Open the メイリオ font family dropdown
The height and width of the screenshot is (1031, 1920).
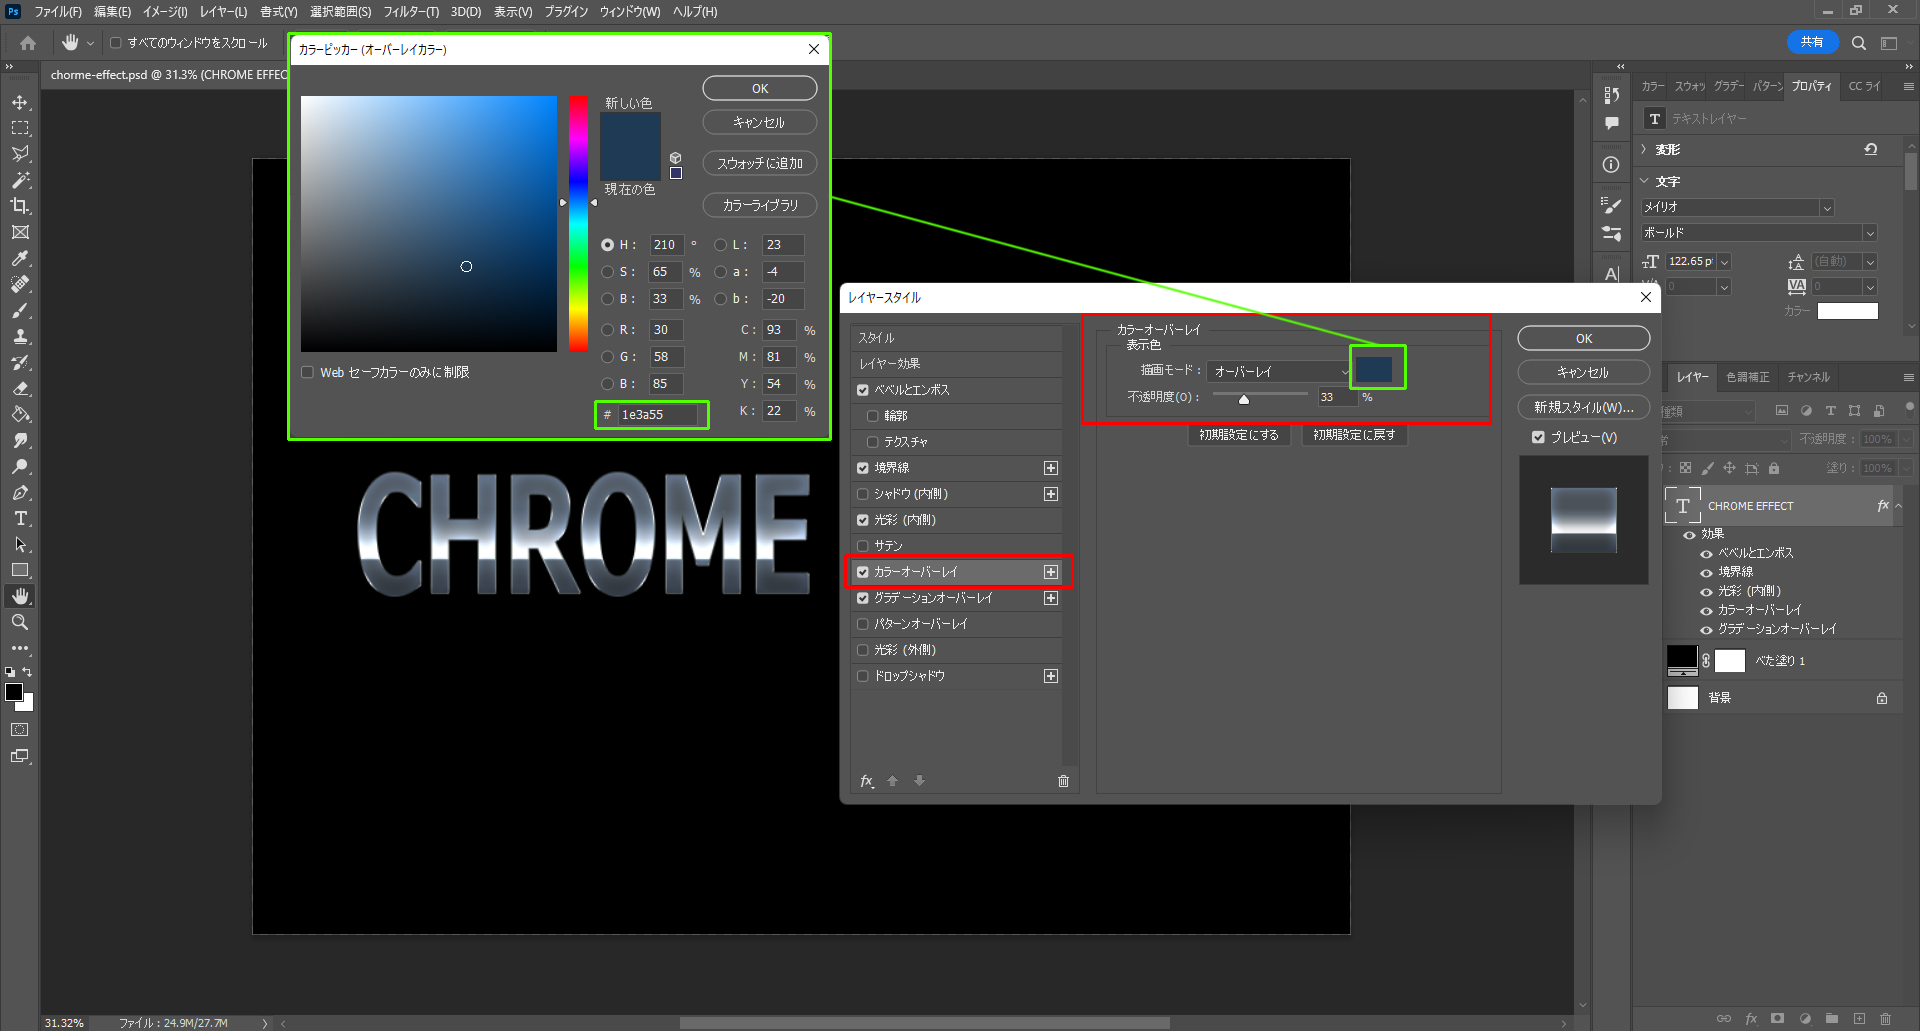pyautogui.click(x=1737, y=207)
